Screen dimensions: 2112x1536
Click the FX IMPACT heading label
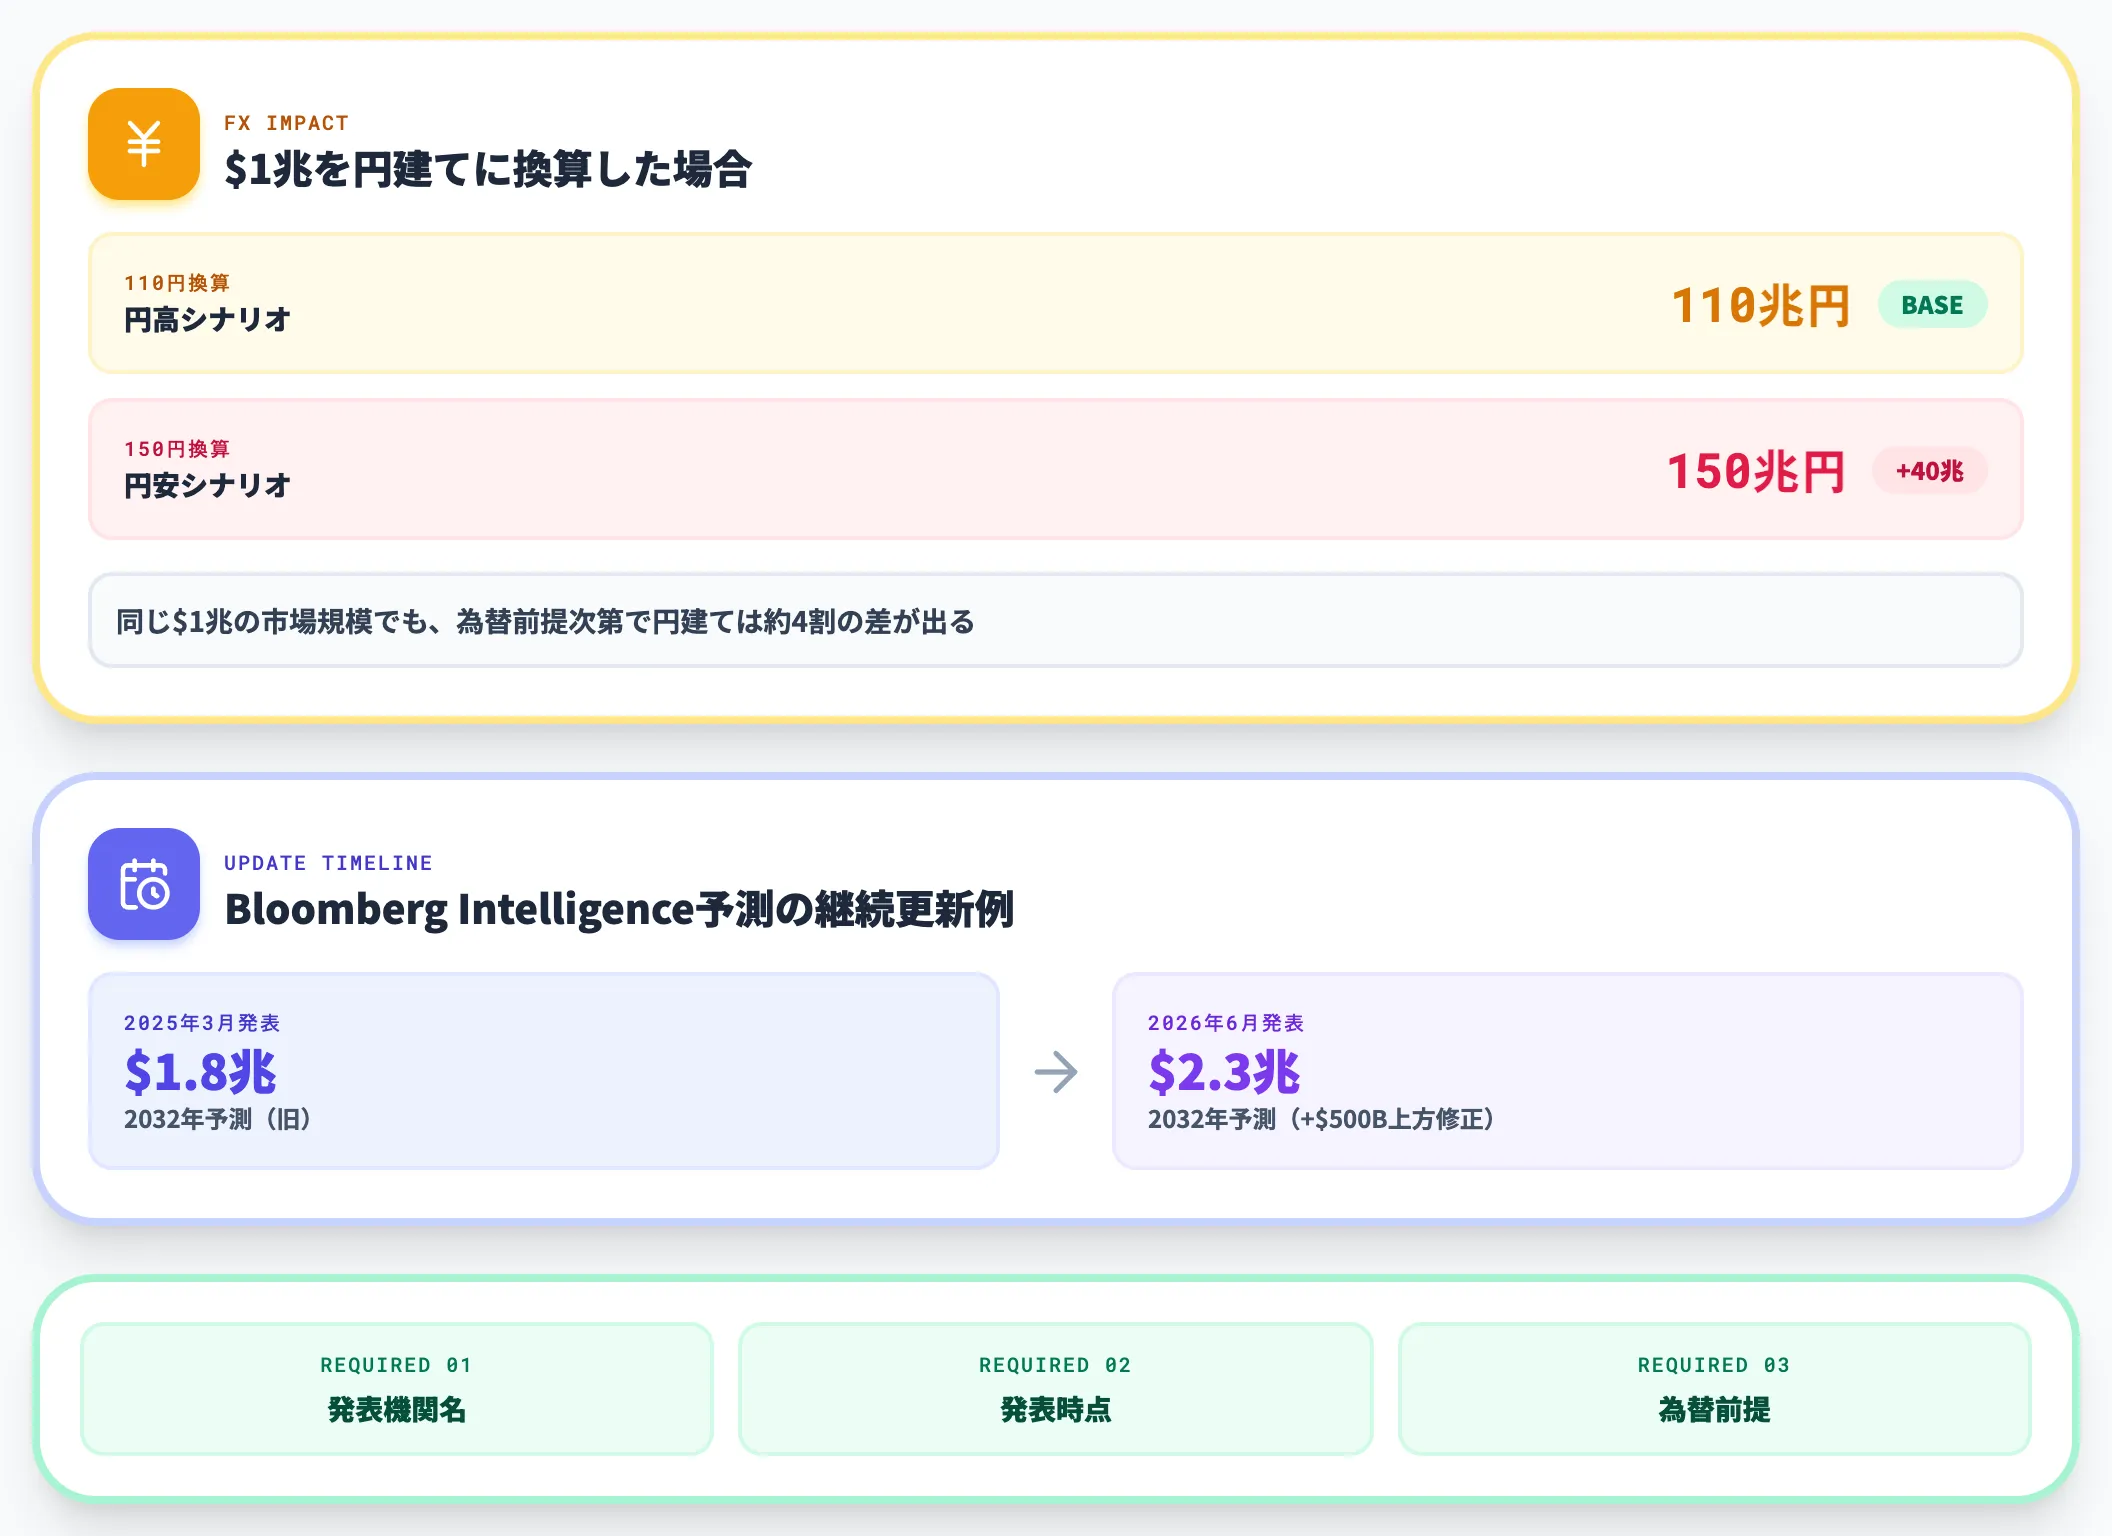tap(286, 123)
